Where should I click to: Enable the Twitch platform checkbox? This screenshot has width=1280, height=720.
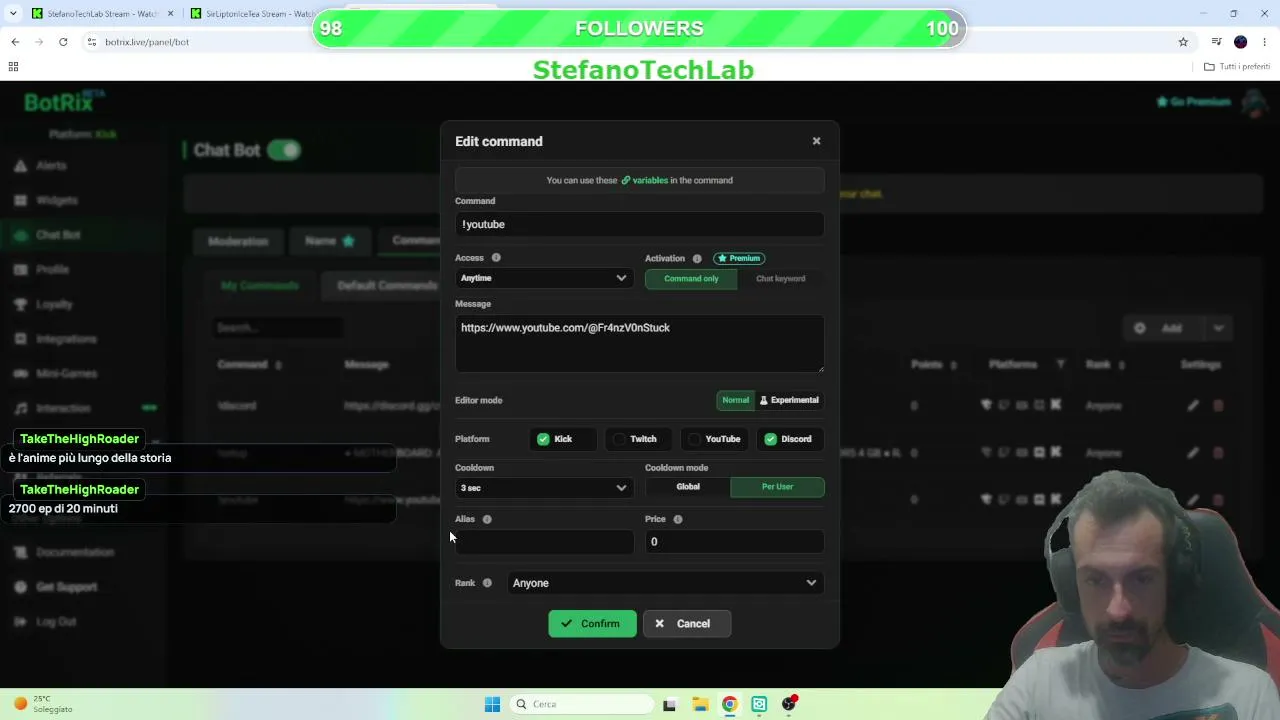click(619, 439)
